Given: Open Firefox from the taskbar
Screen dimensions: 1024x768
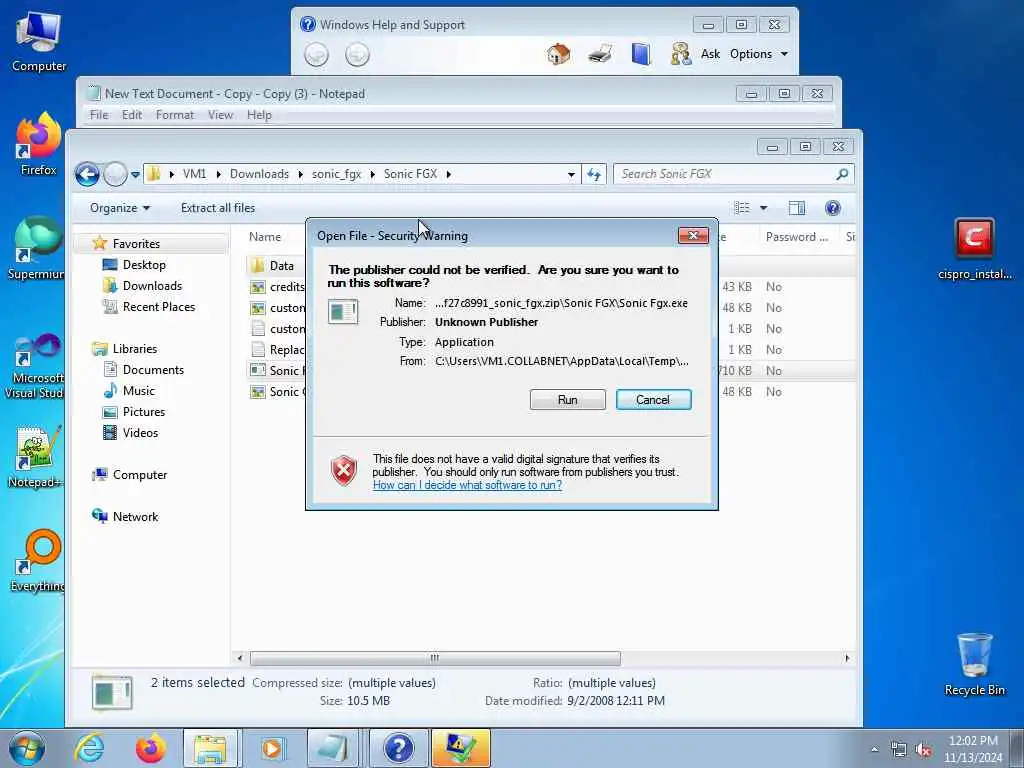Looking at the screenshot, I should (150, 748).
